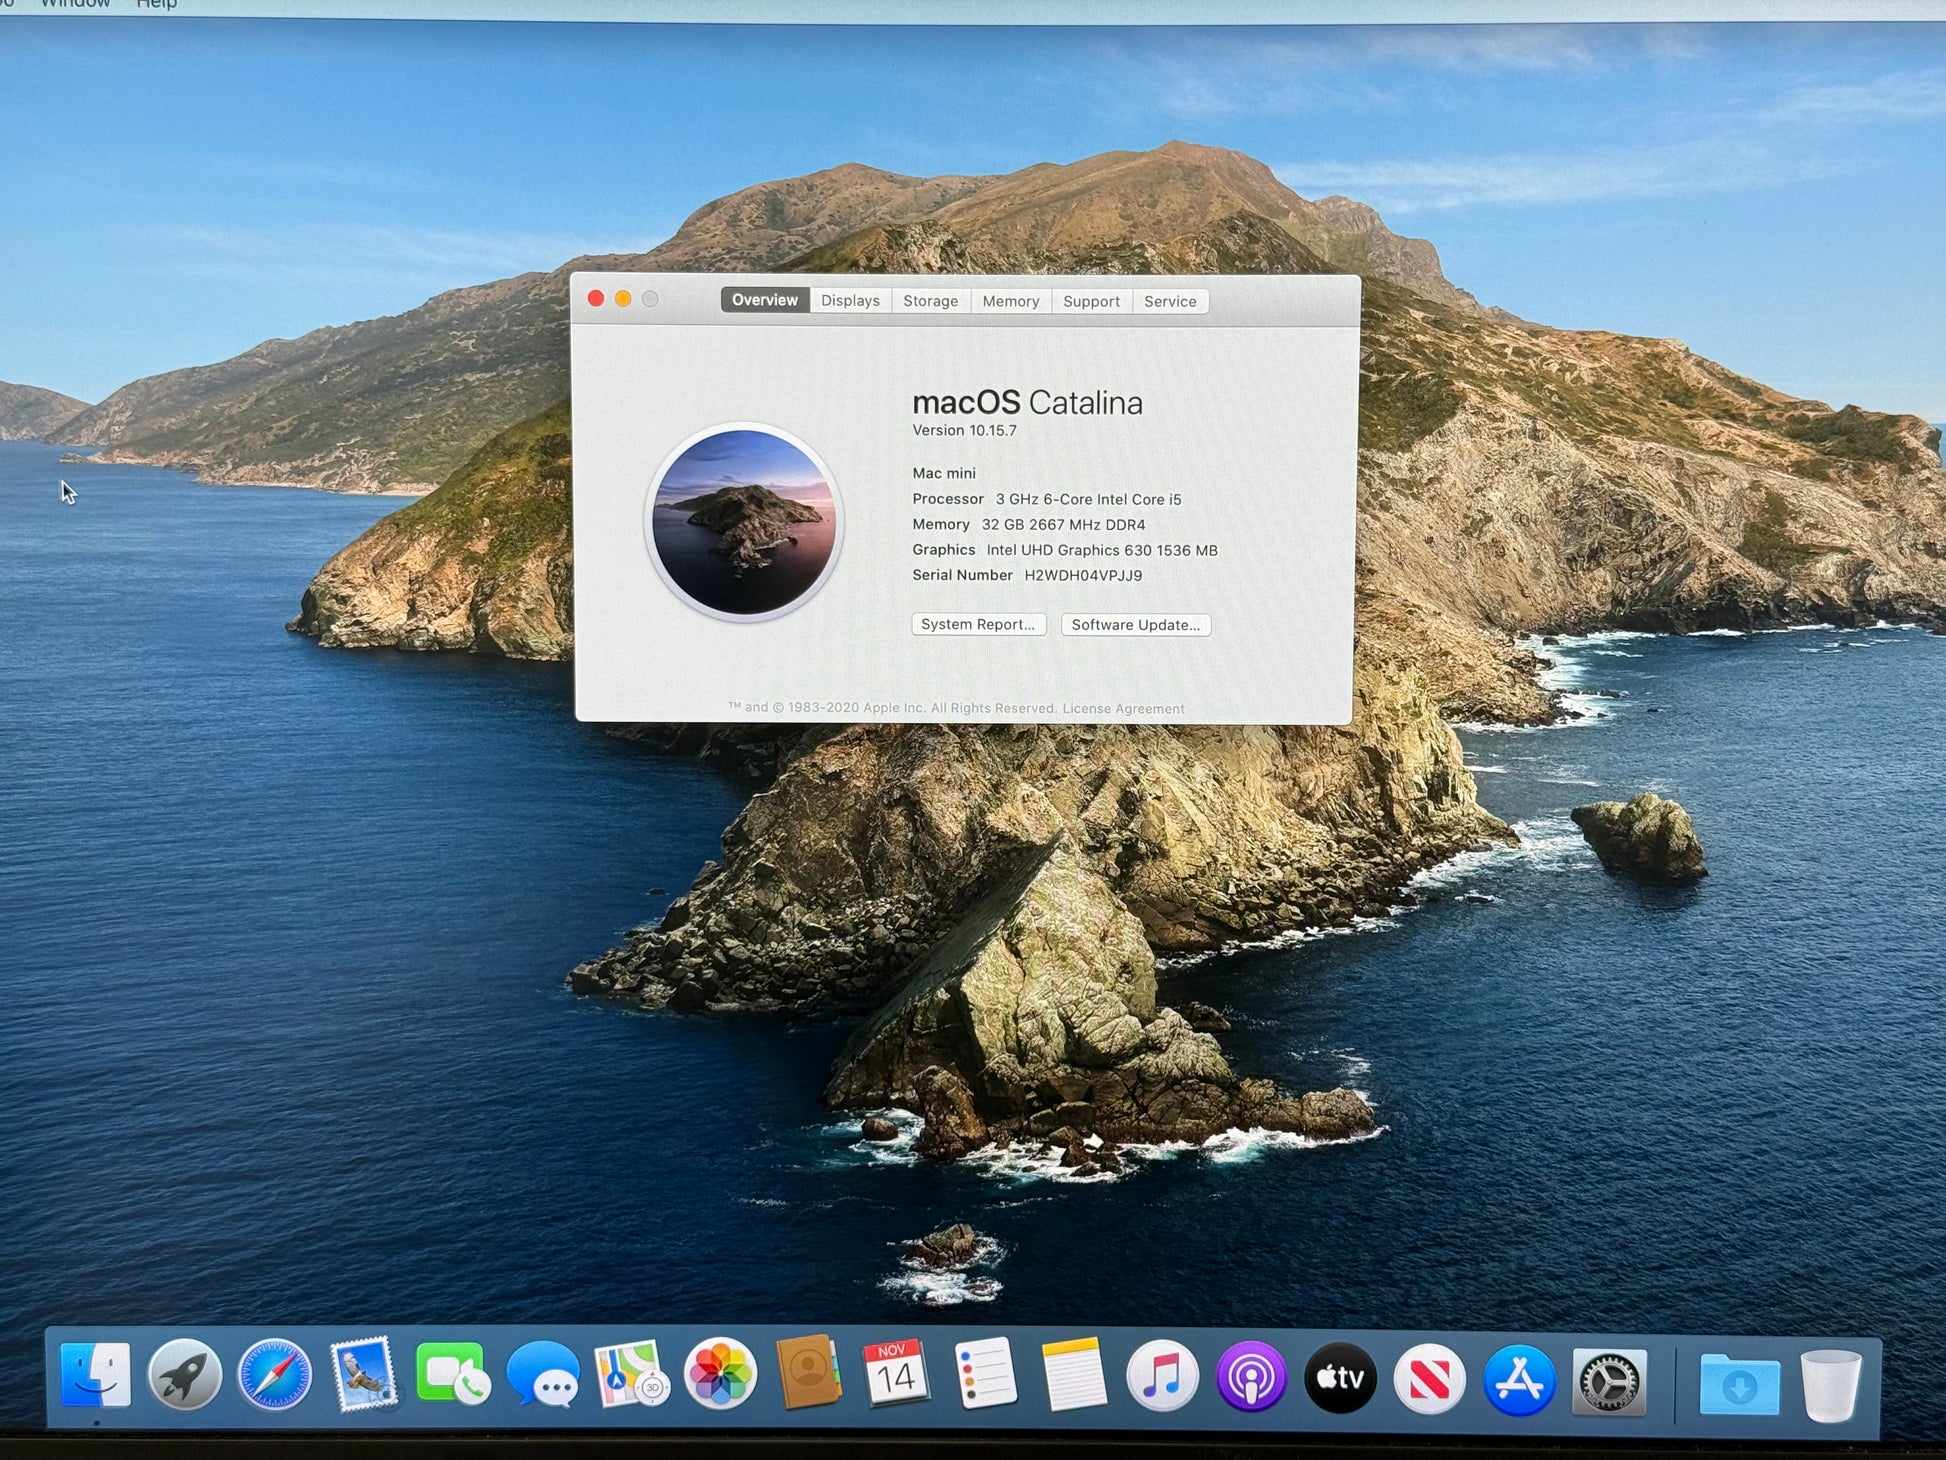1946x1460 pixels.
Task: Launch Music app from dock
Action: click(x=1162, y=1377)
